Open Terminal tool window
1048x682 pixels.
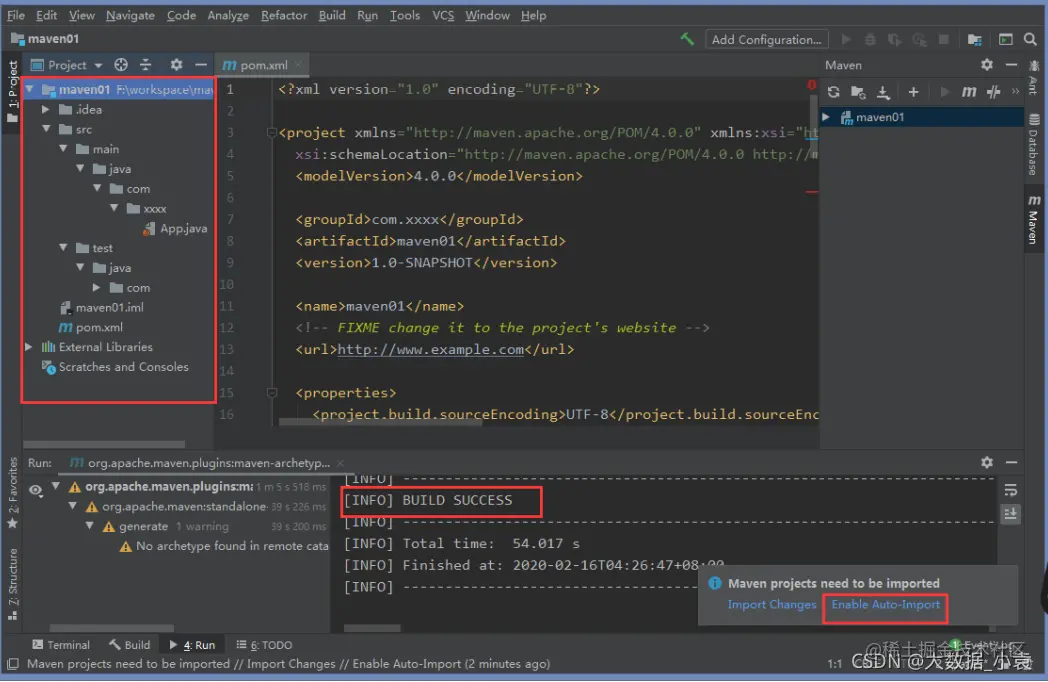(x=61, y=645)
